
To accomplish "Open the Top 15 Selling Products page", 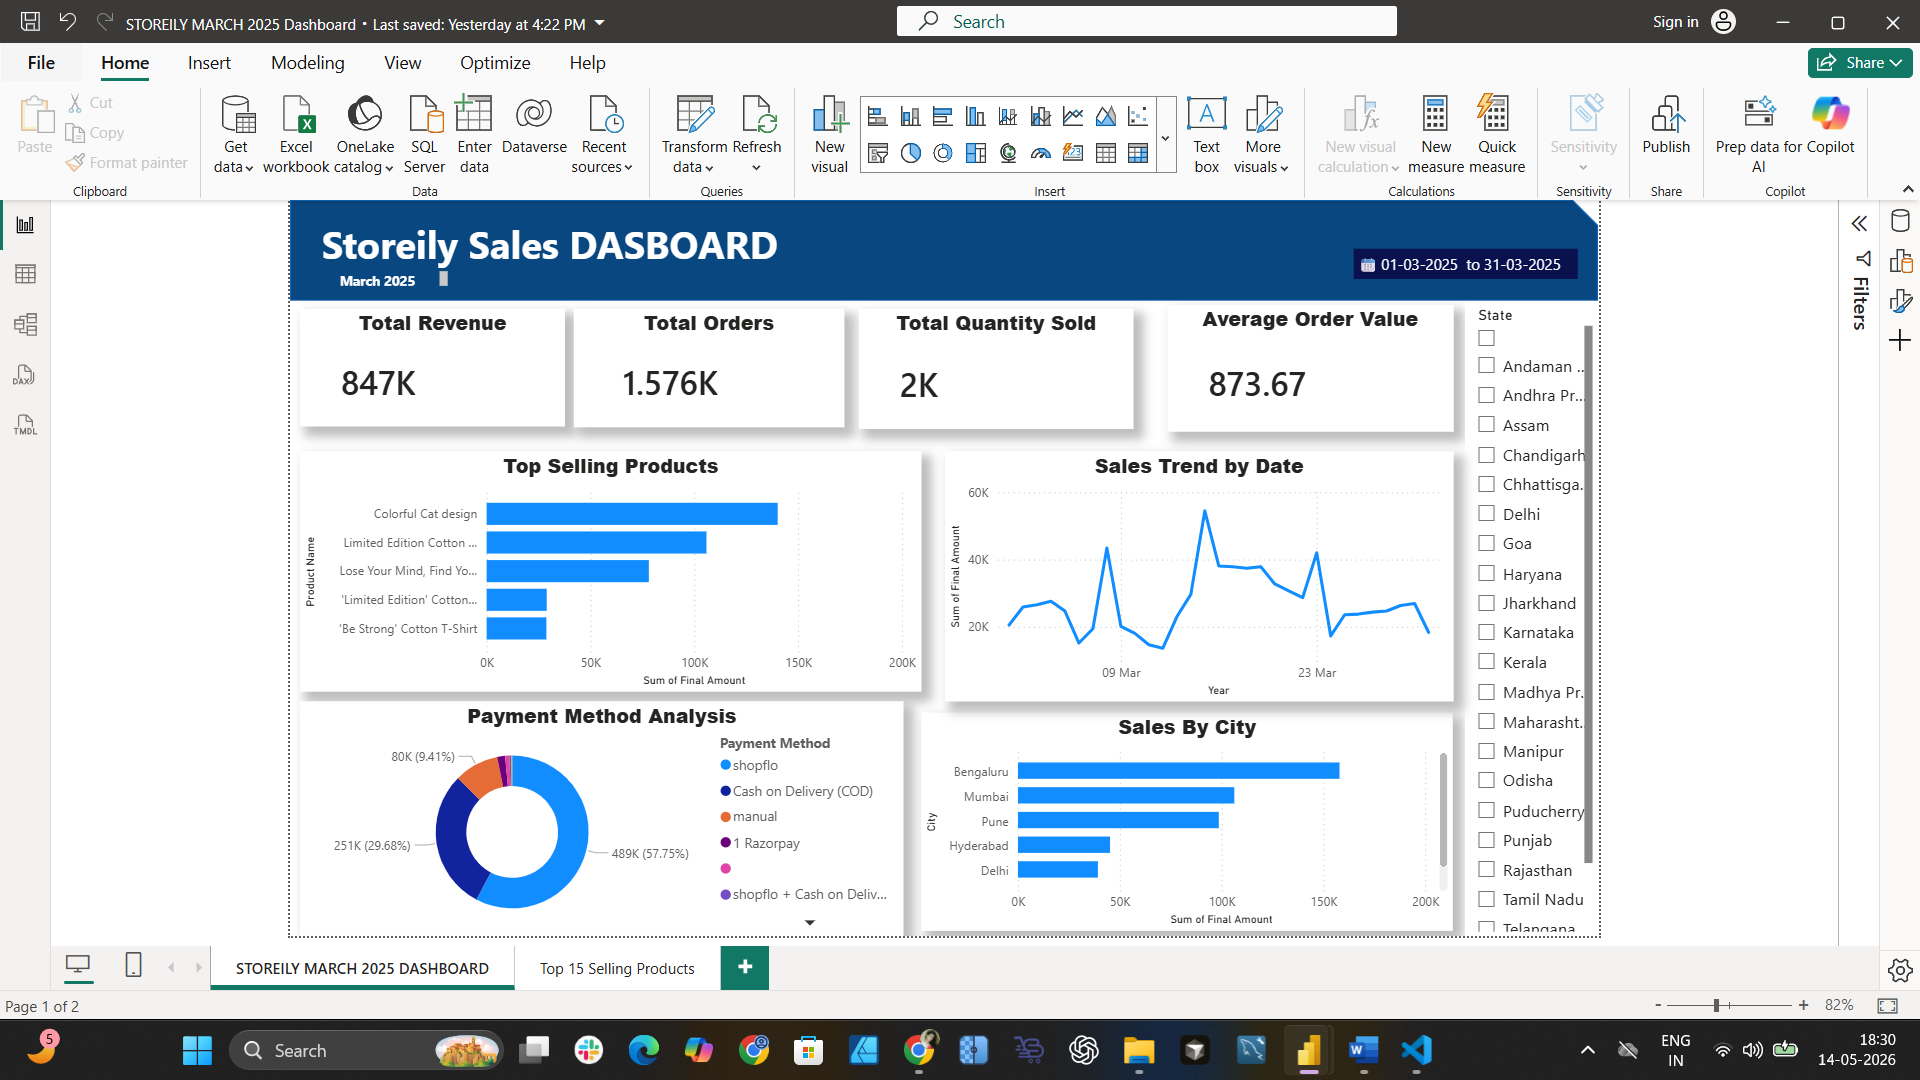I will [x=617, y=968].
